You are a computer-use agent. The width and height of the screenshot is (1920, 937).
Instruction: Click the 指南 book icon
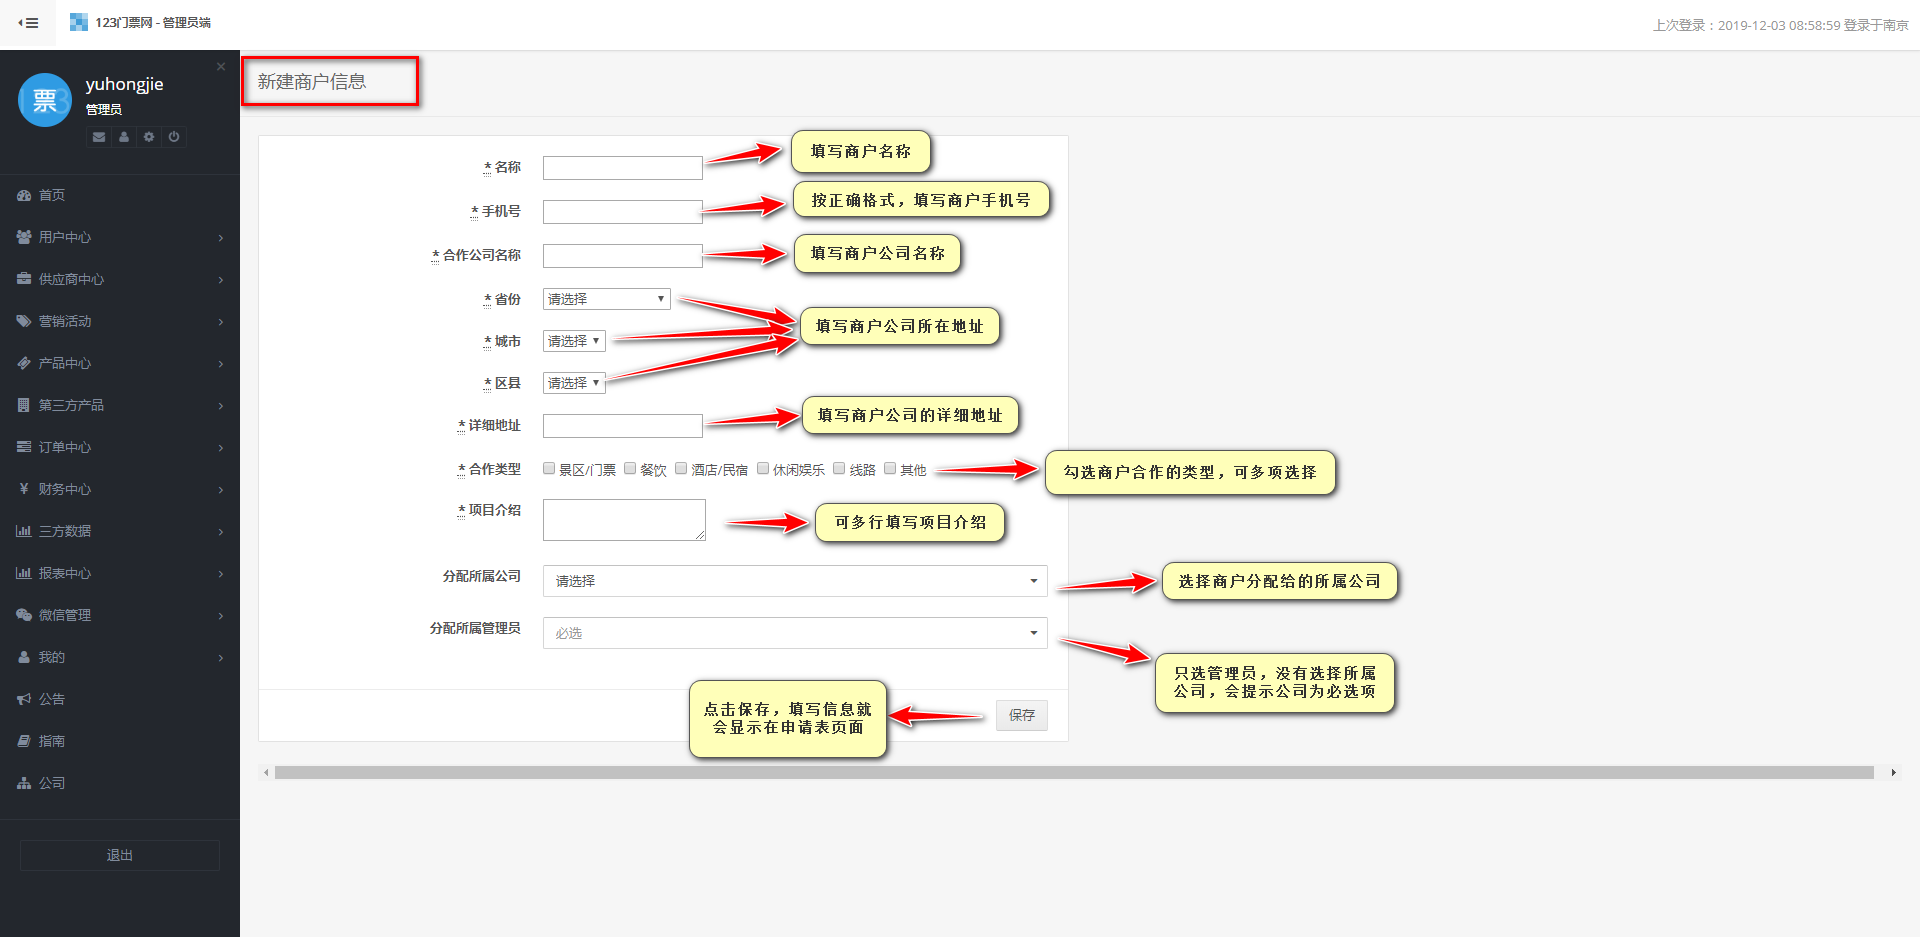(24, 741)
